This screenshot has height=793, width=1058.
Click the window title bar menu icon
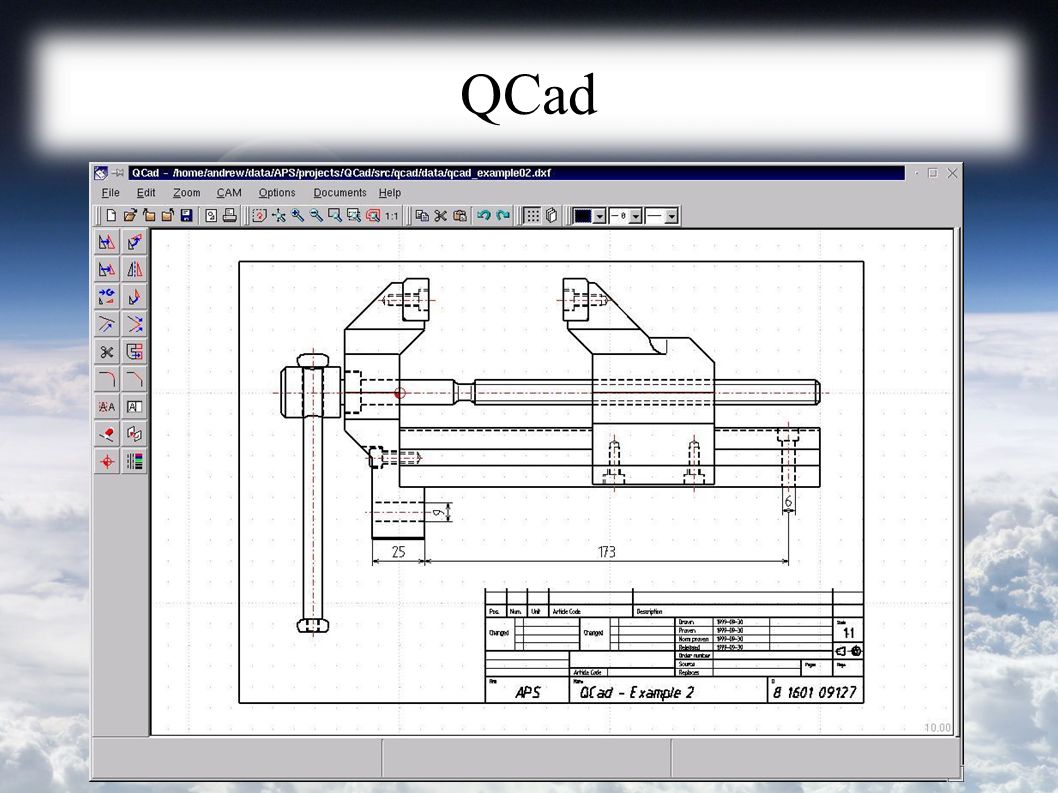click(101, 173)
